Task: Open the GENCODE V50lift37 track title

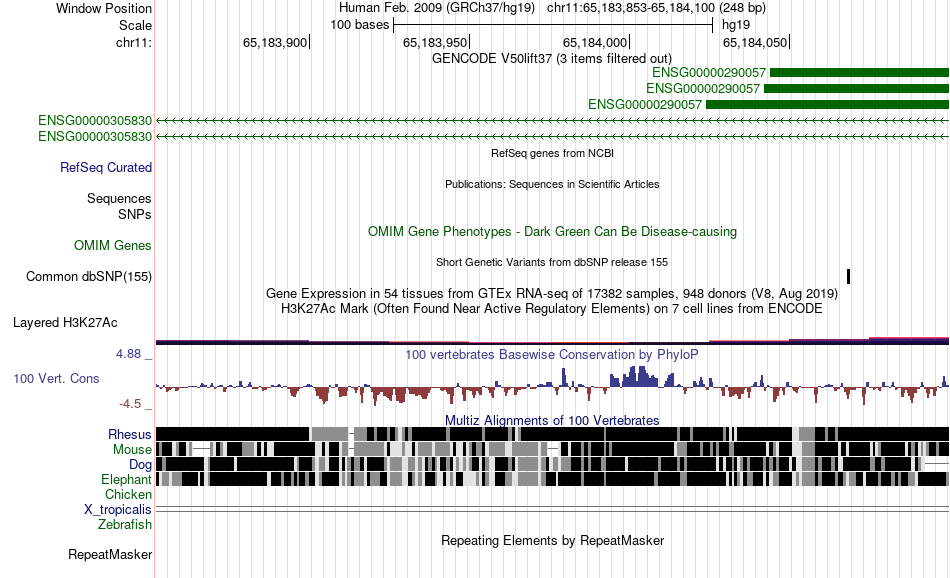Action: [551, 58]
